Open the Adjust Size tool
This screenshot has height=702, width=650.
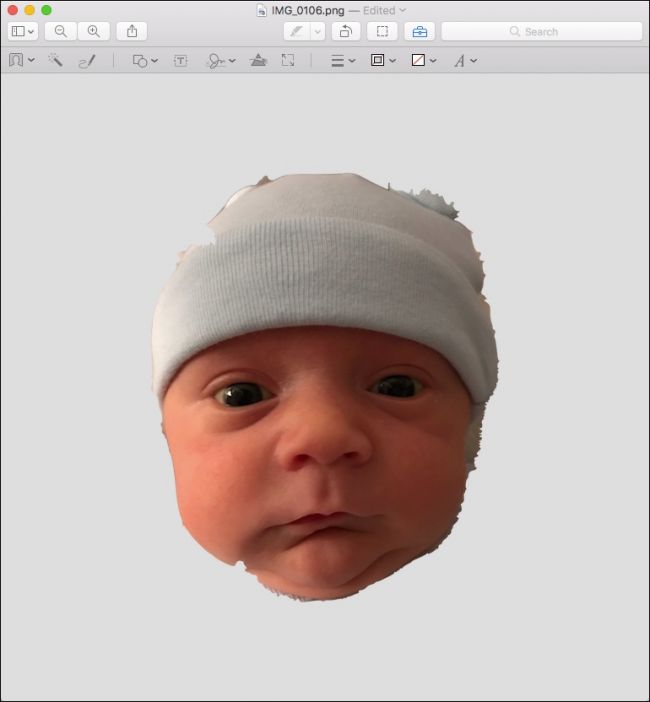click(288, 60)
